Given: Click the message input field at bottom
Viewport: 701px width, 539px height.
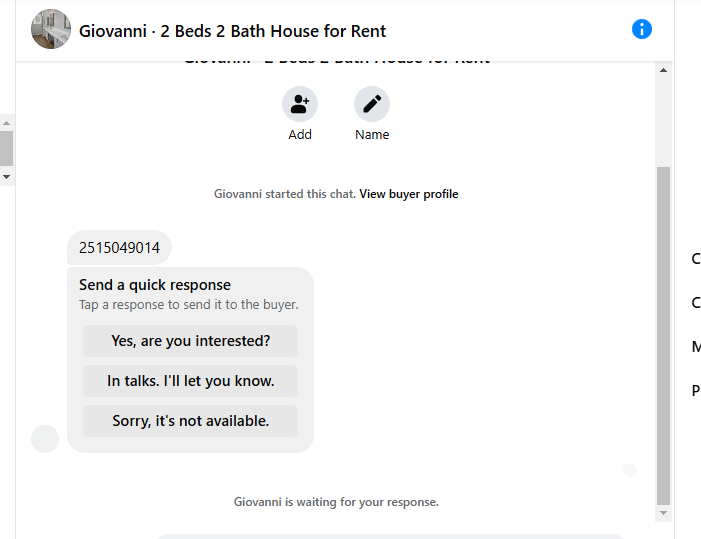Looking at the screenshot, I should click(x=389, y=536).
